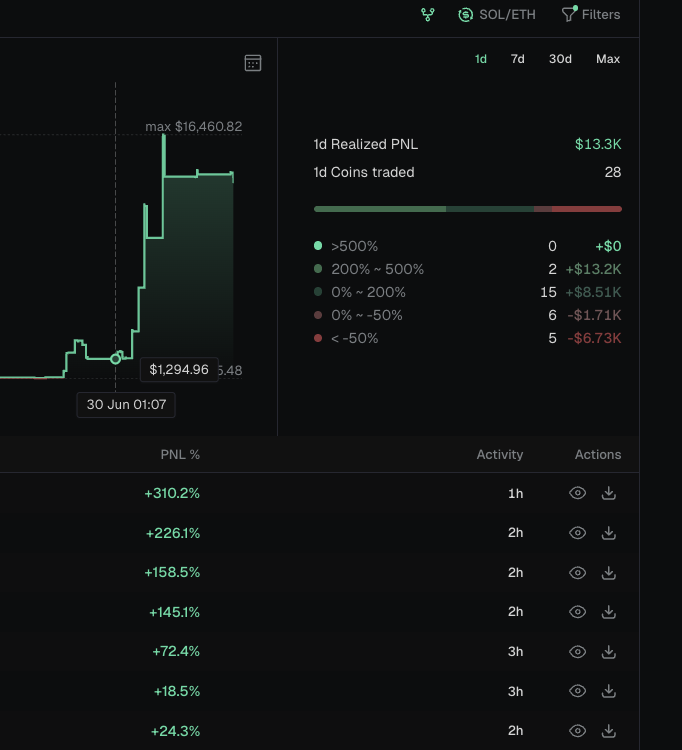Click the 200% ~ 500% legend dot

click(318, 269)
